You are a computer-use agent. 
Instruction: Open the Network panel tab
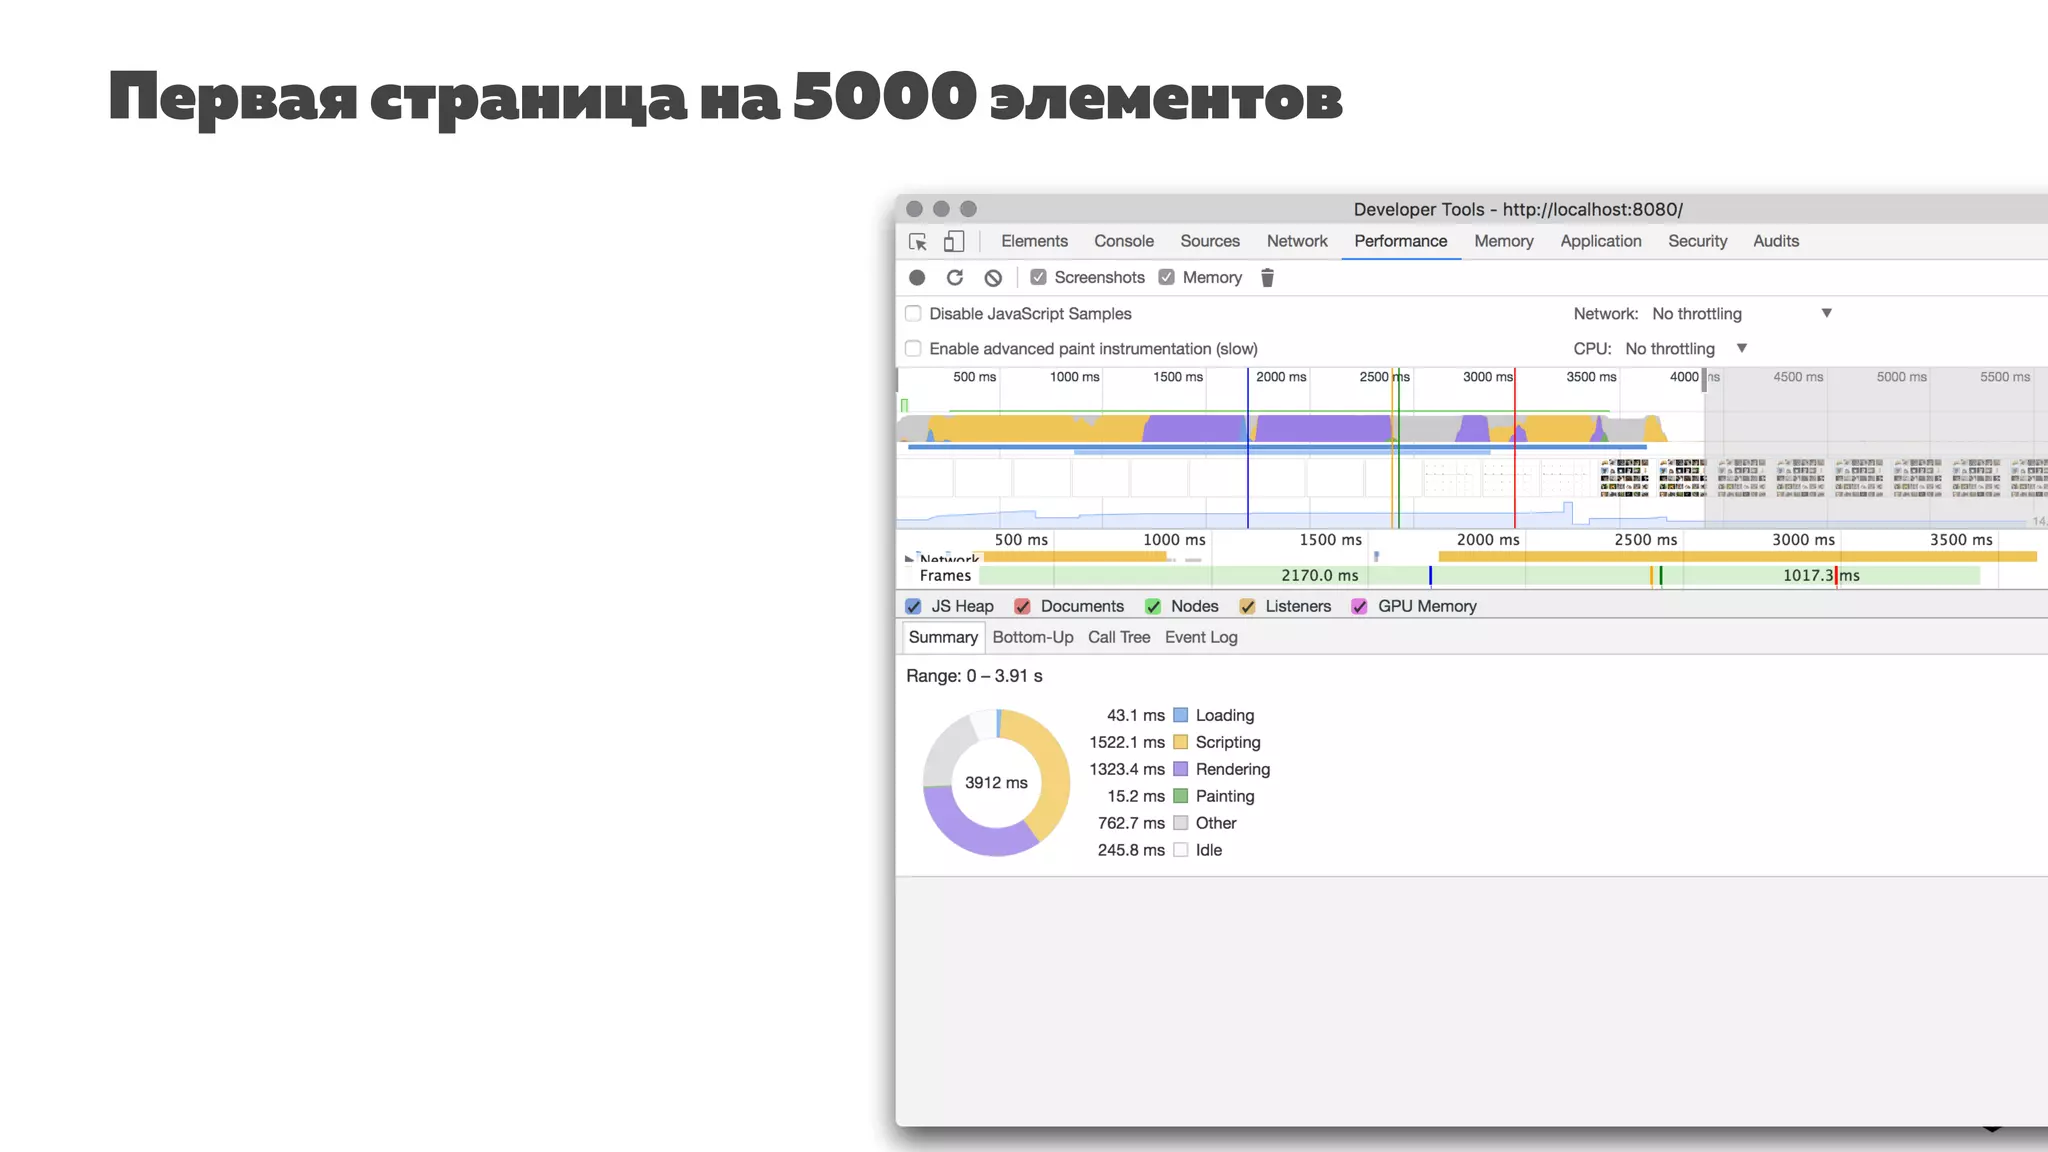1297,241
